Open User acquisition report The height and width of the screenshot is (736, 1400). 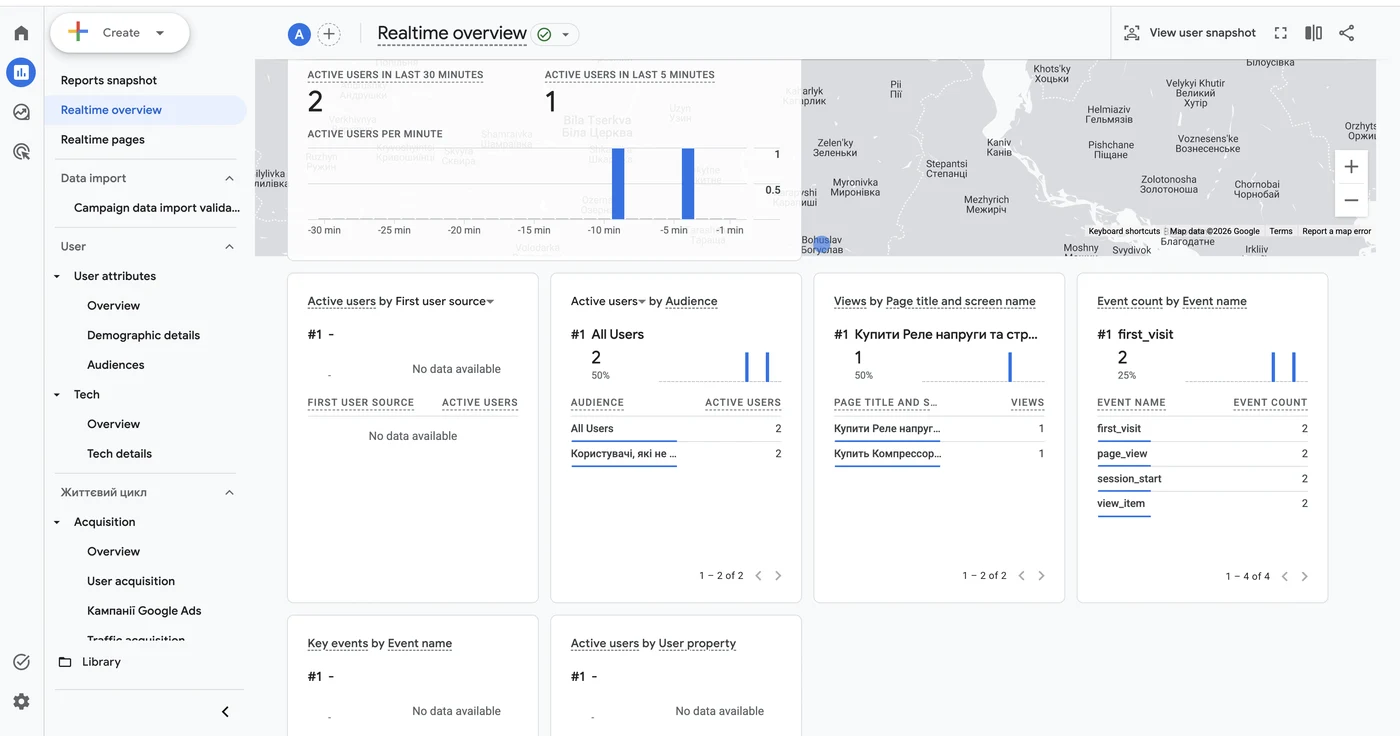[131, 581]
